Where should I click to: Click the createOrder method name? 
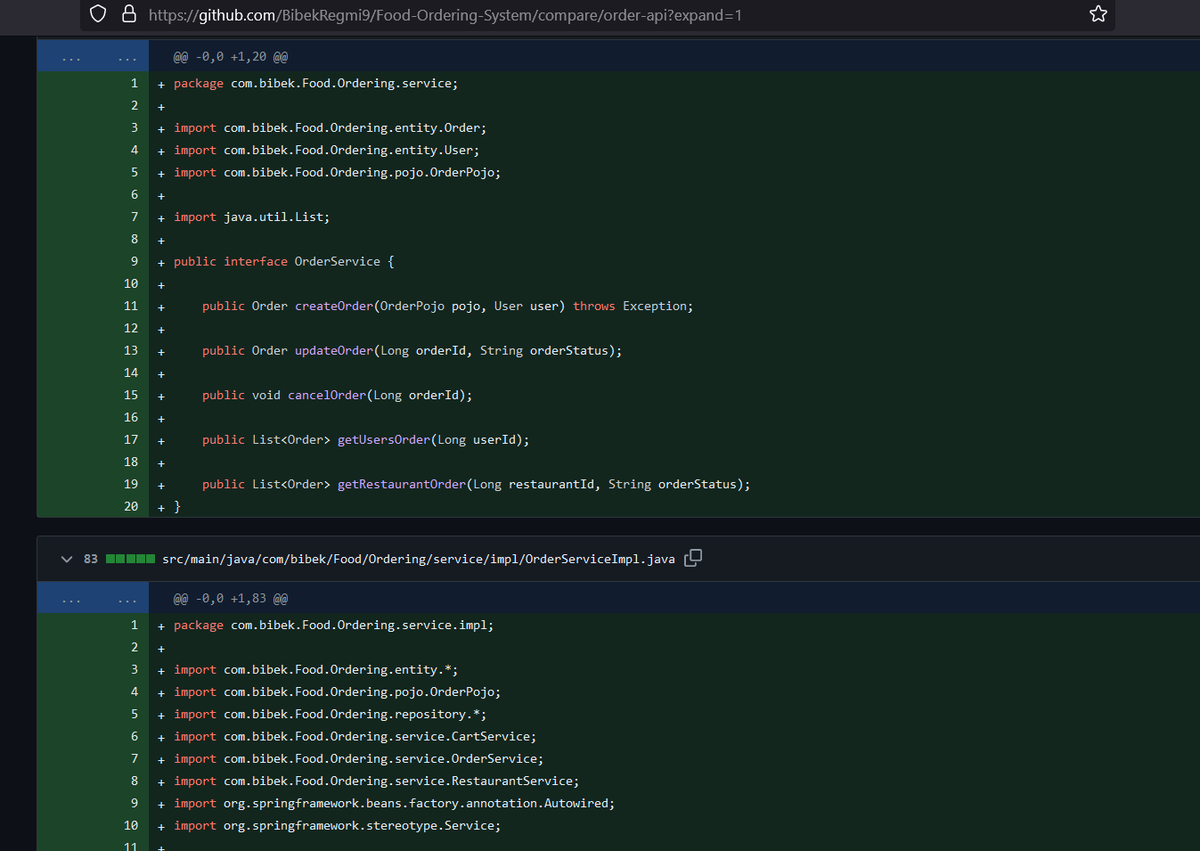[334, 306]
